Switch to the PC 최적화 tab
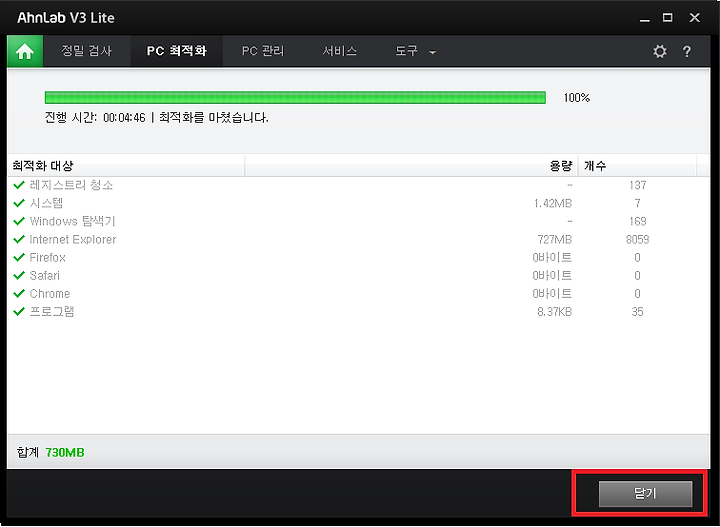The image size is (720, 527). click(177, 51)
